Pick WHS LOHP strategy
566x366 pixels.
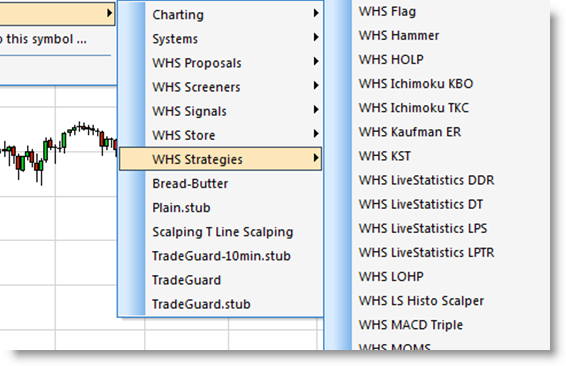point(391,277)
